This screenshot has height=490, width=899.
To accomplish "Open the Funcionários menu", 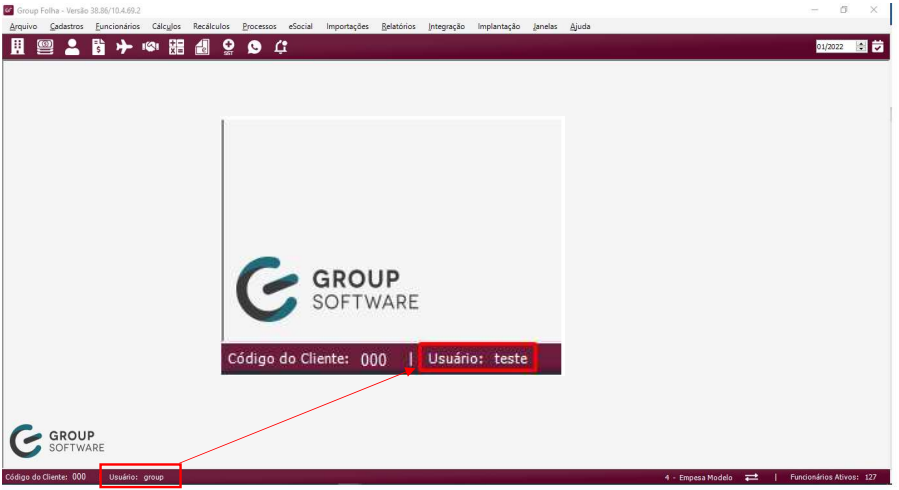I will click(118, 26).
